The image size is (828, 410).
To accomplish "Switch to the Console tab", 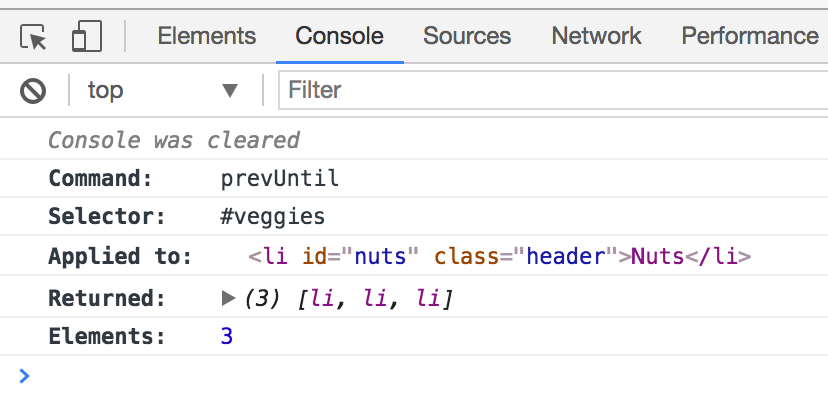I will [x=339, y=36].
